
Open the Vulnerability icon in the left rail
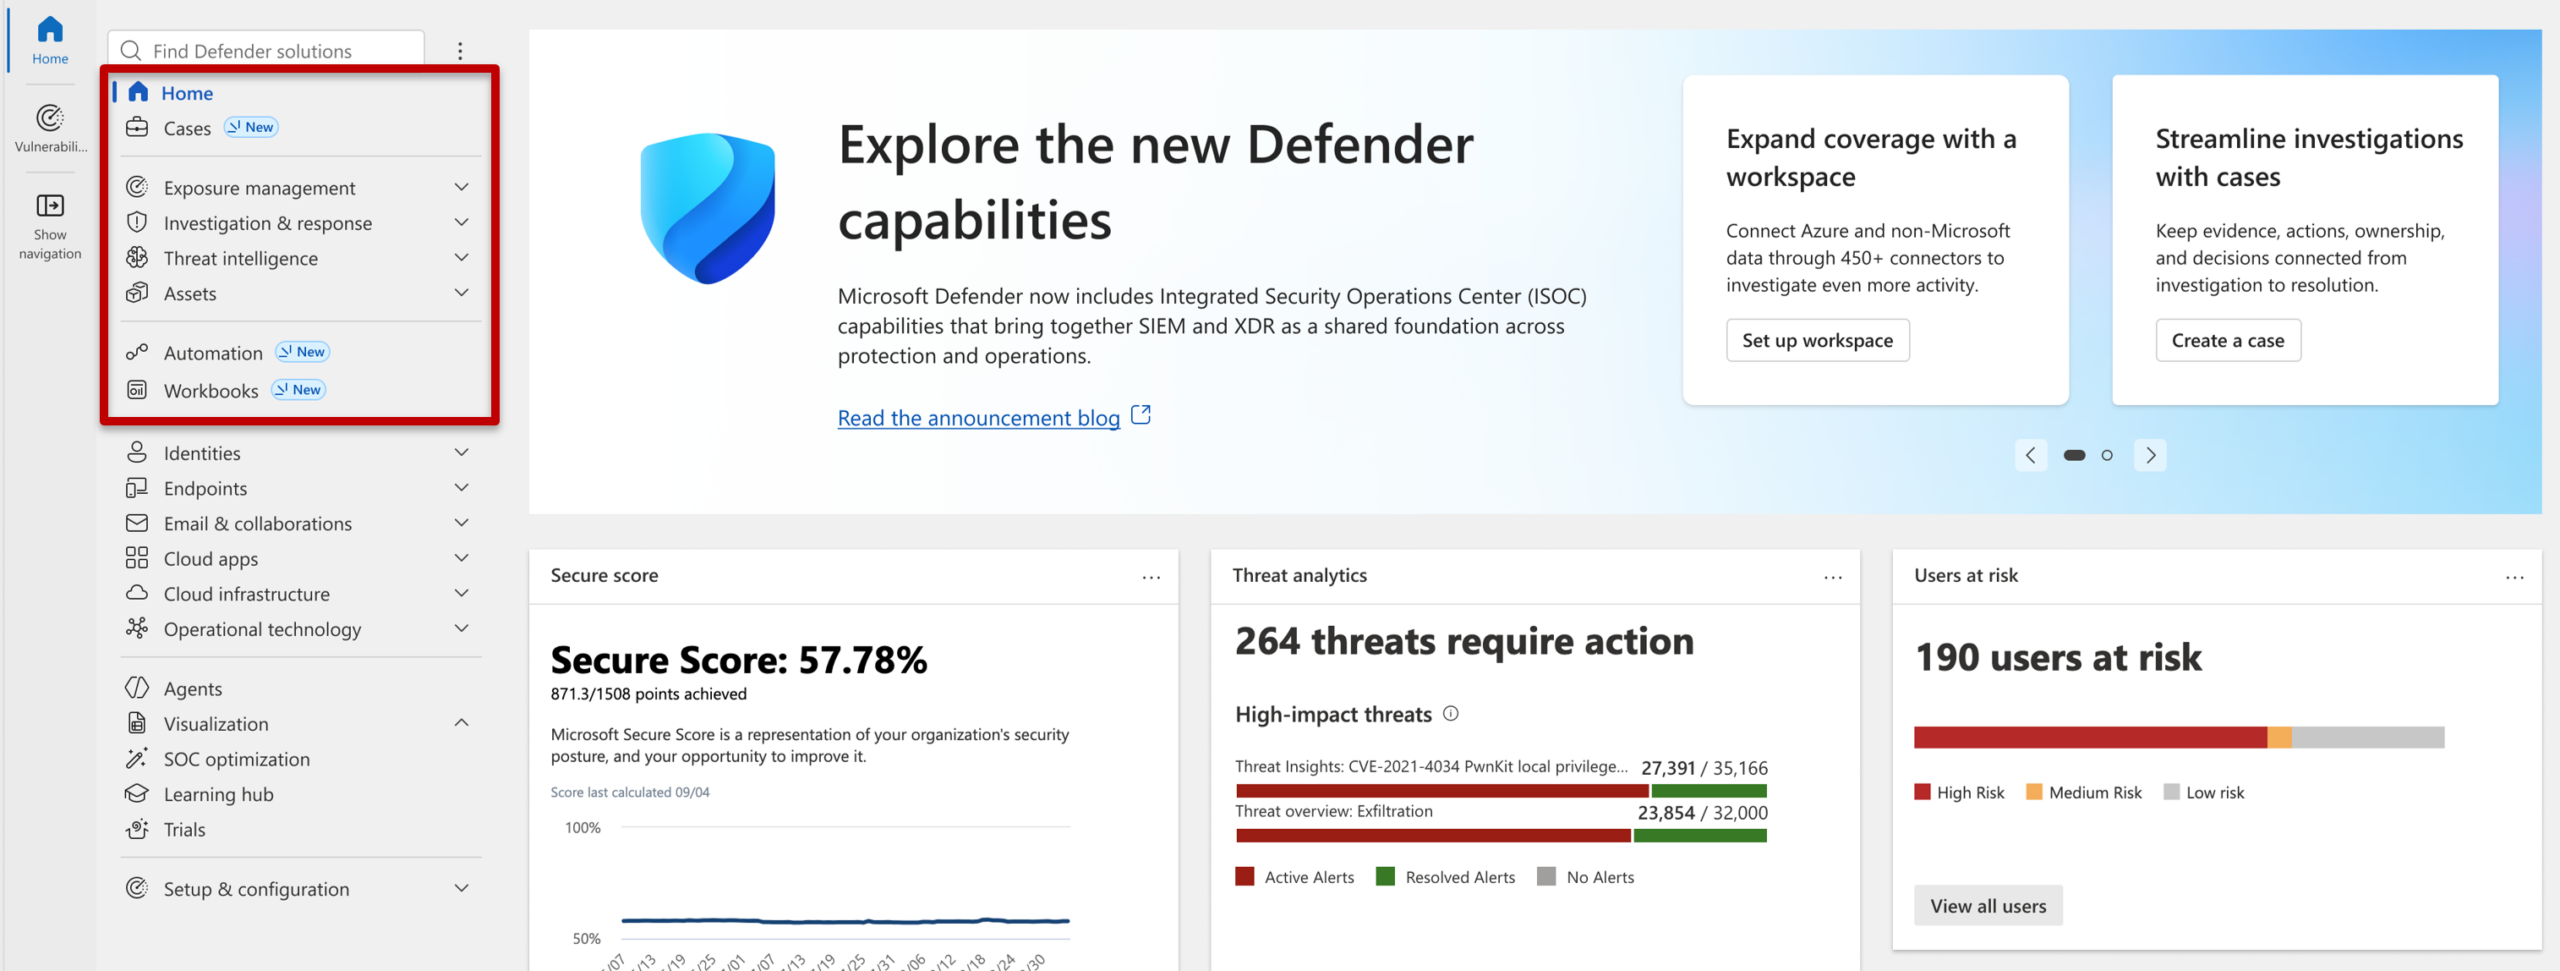pyautogui.click(x=50, y=118)
